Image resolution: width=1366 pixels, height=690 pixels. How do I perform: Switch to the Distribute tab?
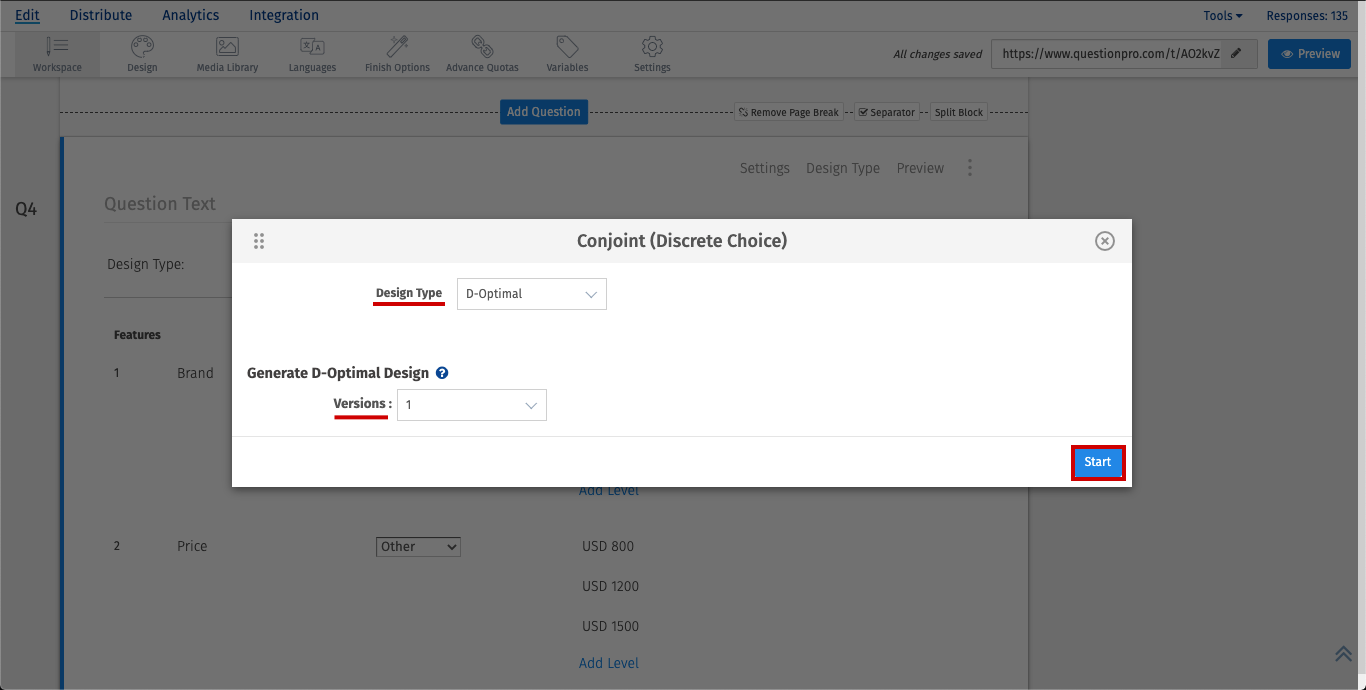[x=101, y=15]
